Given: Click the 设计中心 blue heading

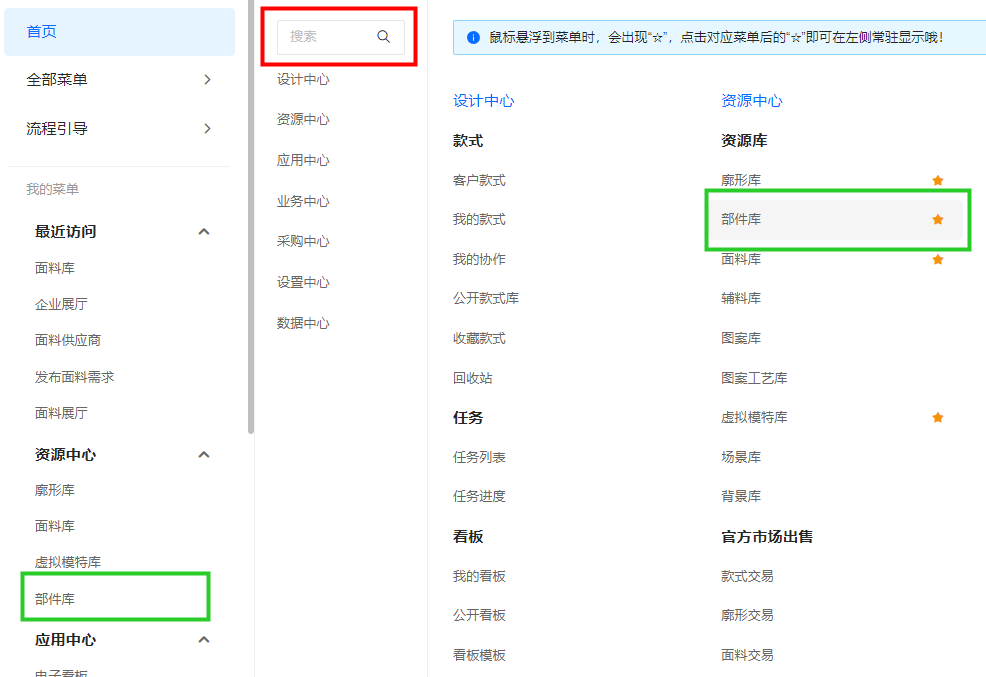Looking at the screenshot, I should coord(483,101).
